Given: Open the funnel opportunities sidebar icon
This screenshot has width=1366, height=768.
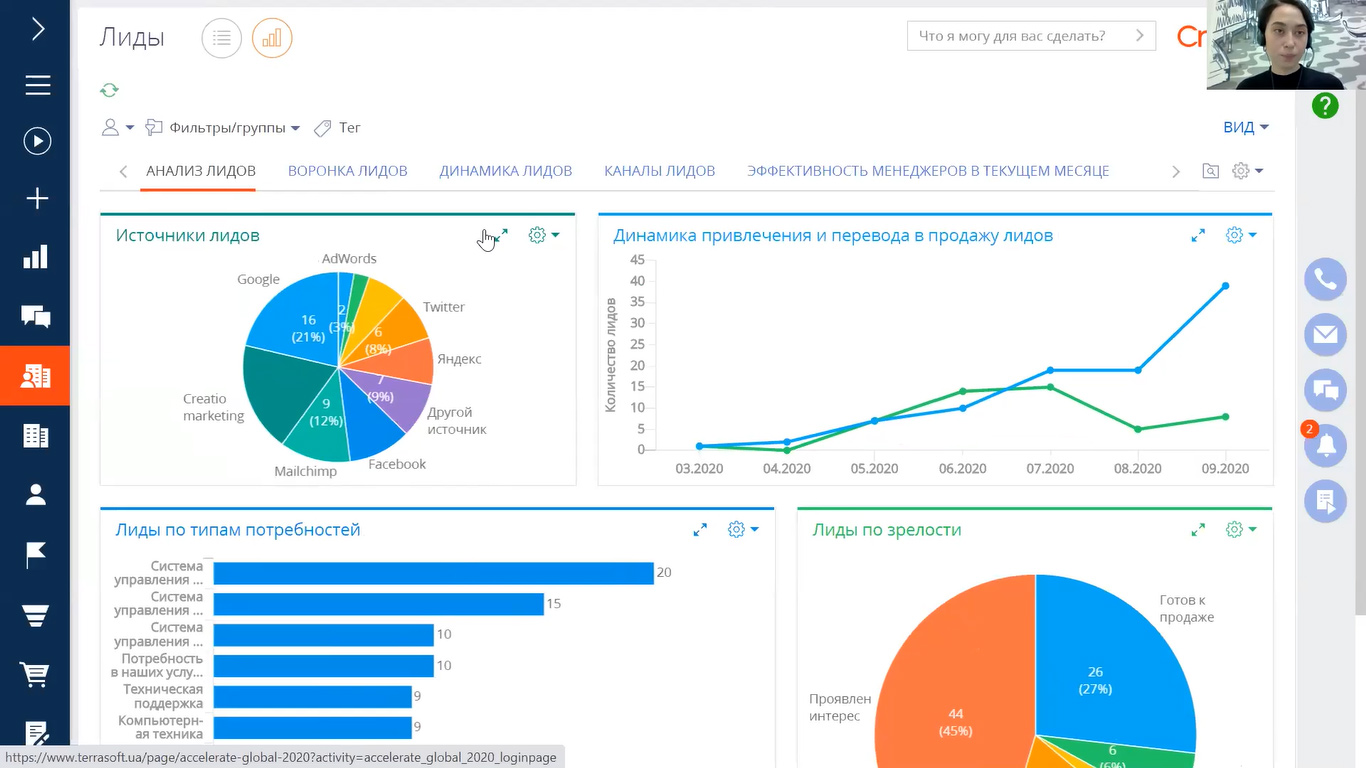Looking at the screenshot, I should click(x=36, y=615).
